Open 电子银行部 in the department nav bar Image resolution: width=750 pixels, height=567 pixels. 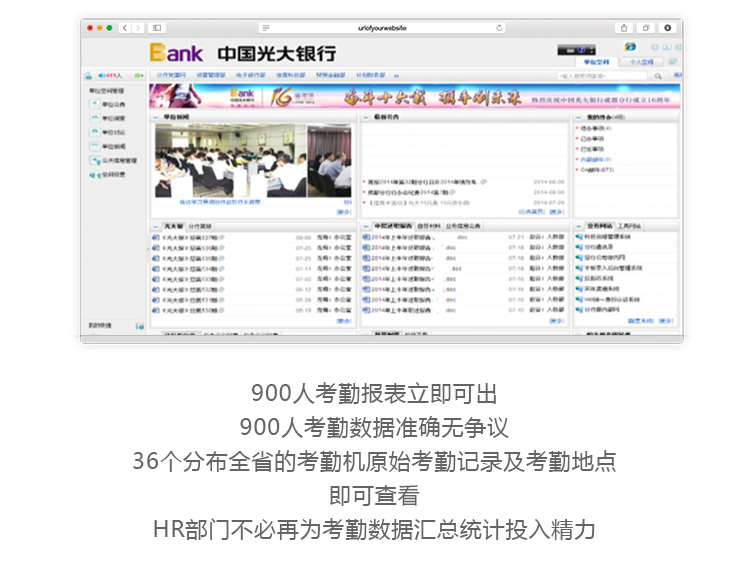[250, 75]
